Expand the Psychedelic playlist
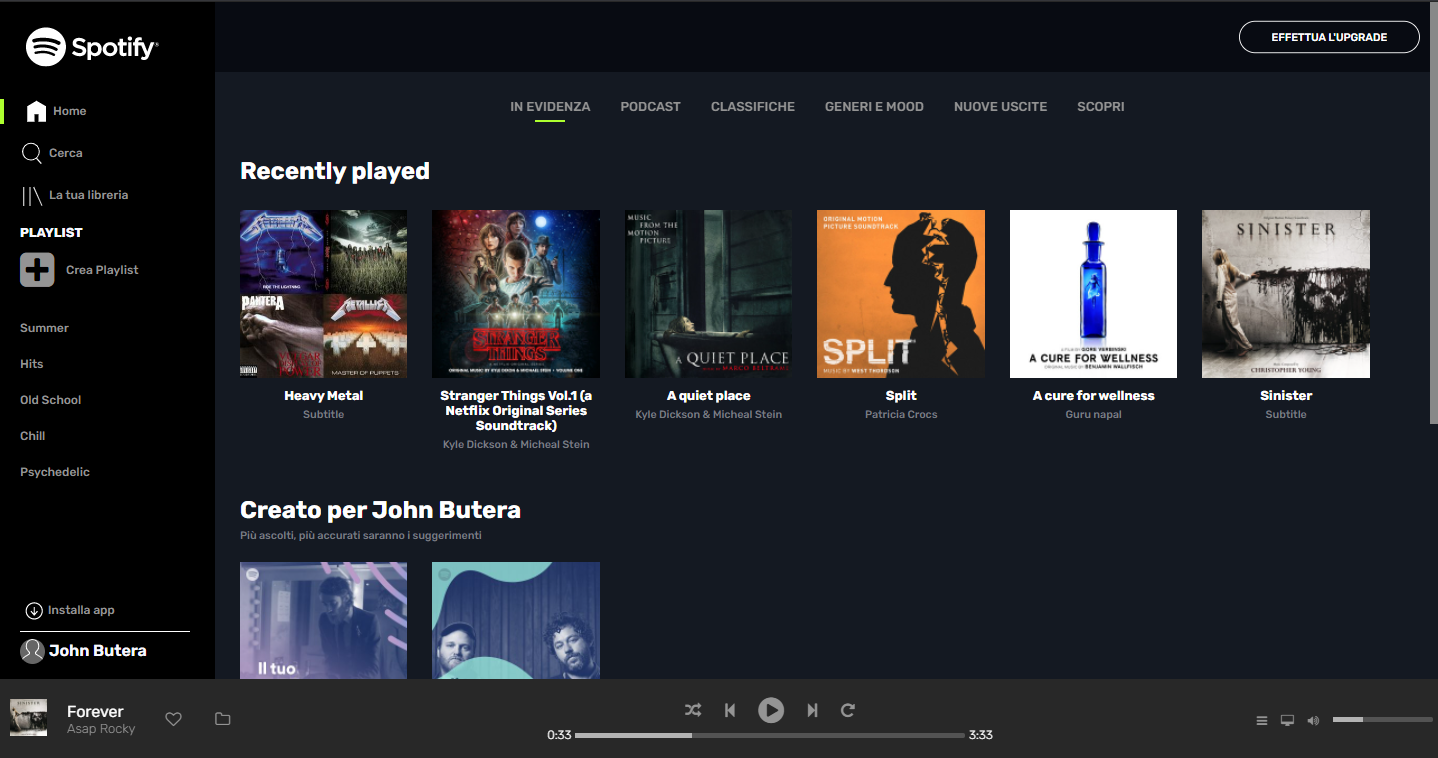Image resolution: width=1438 pixels, height=758 pixels. [55, 471]
